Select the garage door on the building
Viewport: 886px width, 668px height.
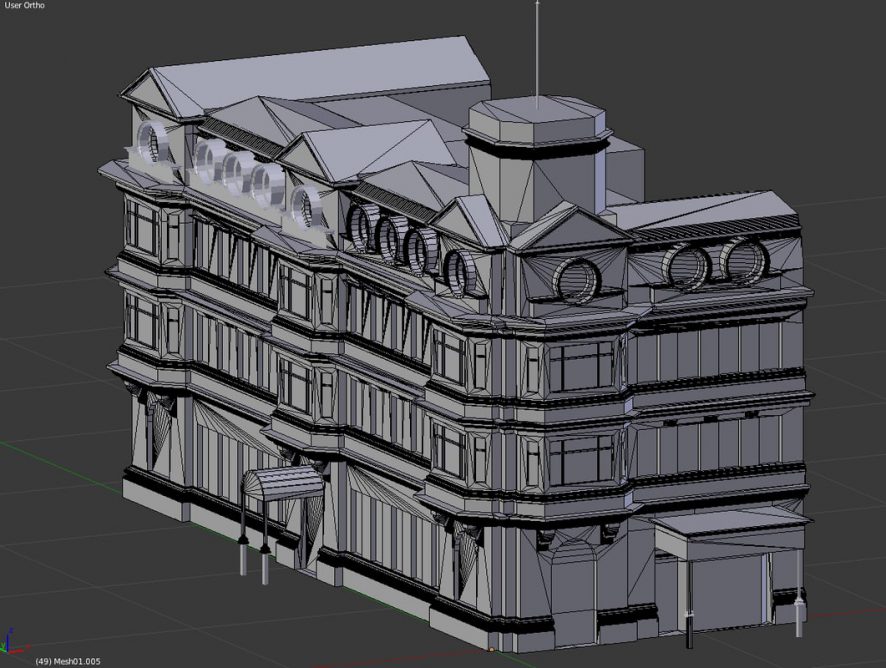(x=726, y=593)
